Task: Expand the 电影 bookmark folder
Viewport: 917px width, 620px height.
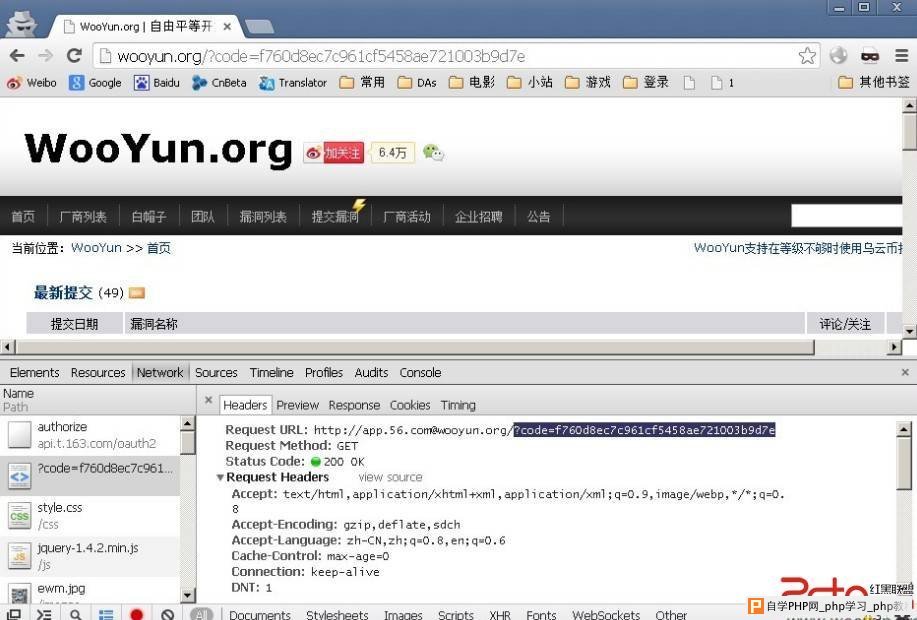Action: [x=471, y=82]
